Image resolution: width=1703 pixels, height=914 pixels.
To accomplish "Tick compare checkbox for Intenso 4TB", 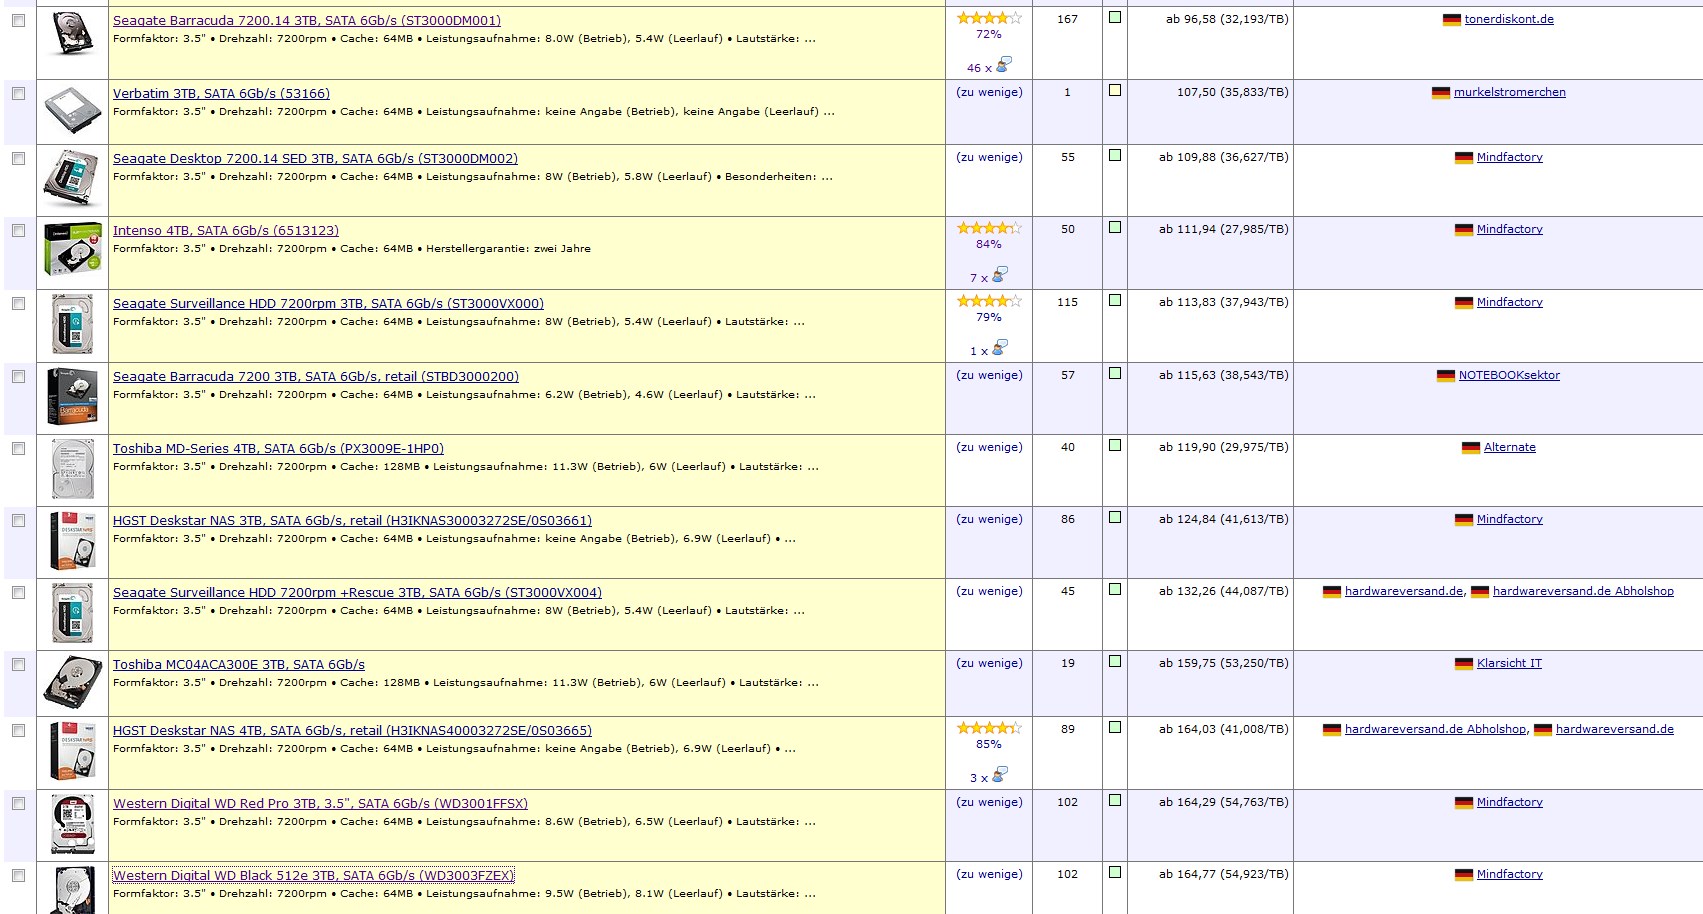I will coord(18,230).
